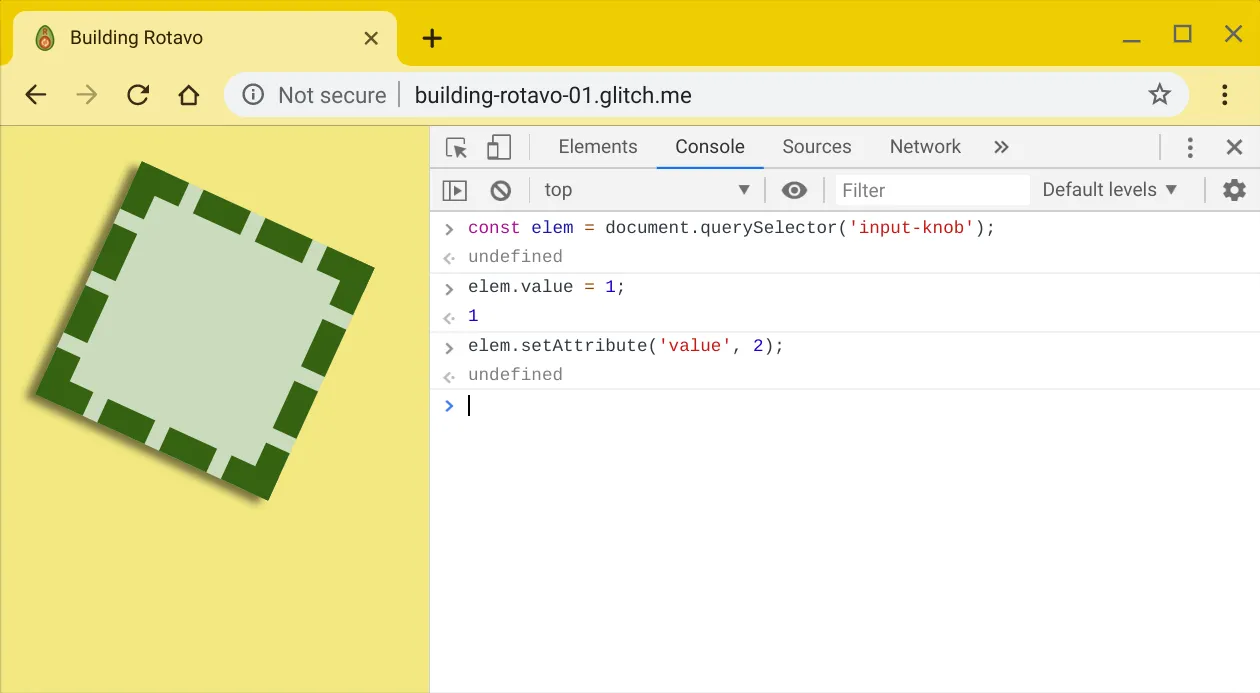Switch to the Sources panel
The height and width of the screenshot is (693, 1260).
(x=817, y=146)
